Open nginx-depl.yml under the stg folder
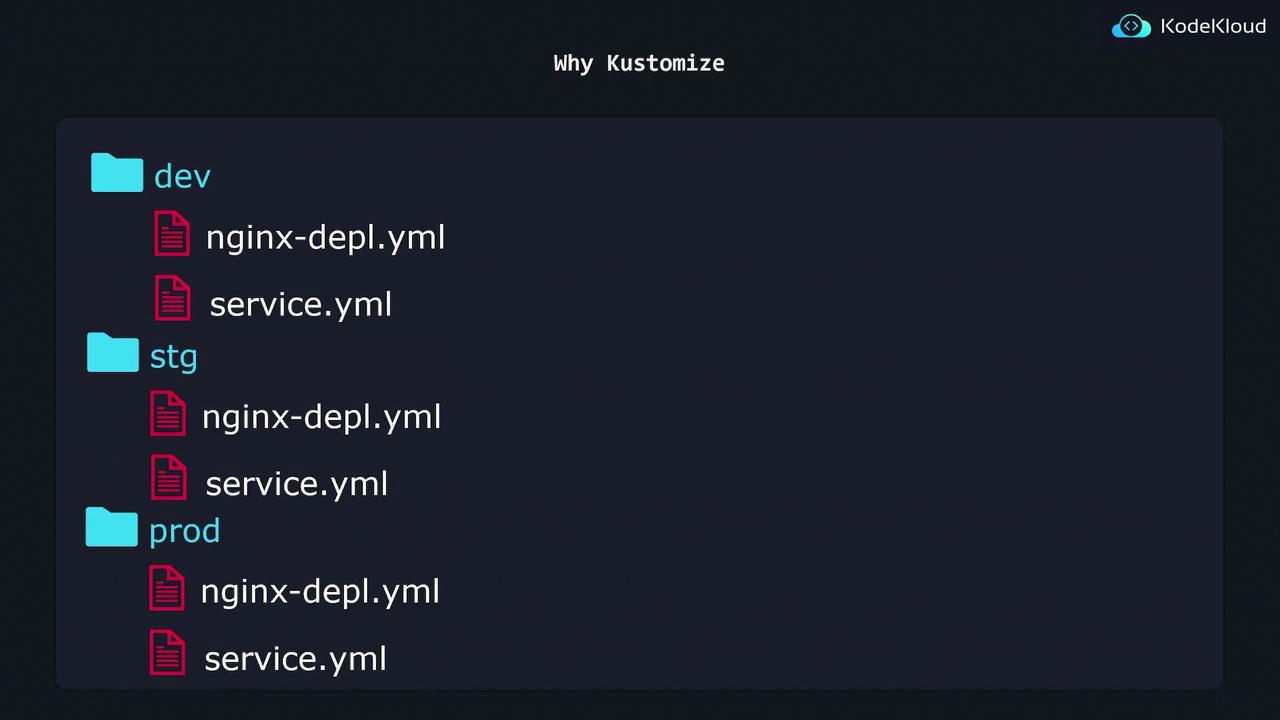The width and height of the screenshot is (1280, 720). coord(321,417)
